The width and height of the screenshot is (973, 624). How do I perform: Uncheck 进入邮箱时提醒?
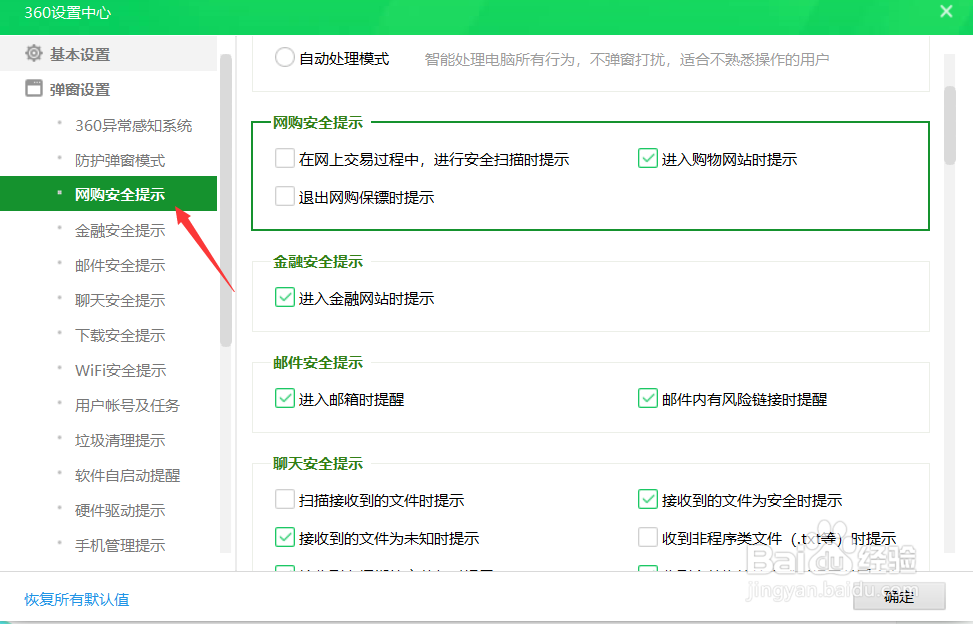285,399
